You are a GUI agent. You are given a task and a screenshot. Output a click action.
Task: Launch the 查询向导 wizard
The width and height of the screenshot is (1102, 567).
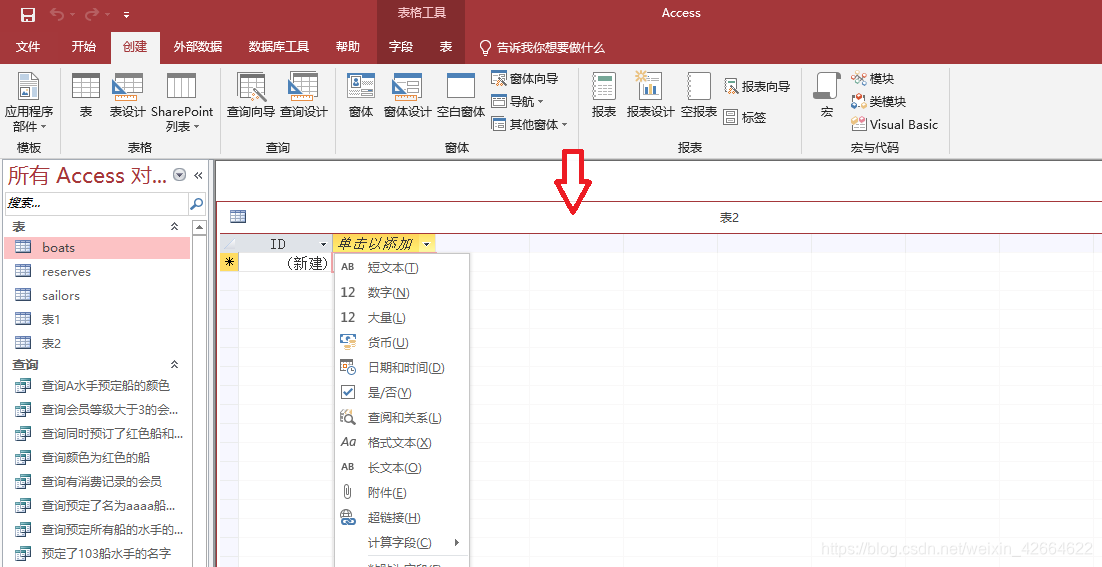coord(251,95)
